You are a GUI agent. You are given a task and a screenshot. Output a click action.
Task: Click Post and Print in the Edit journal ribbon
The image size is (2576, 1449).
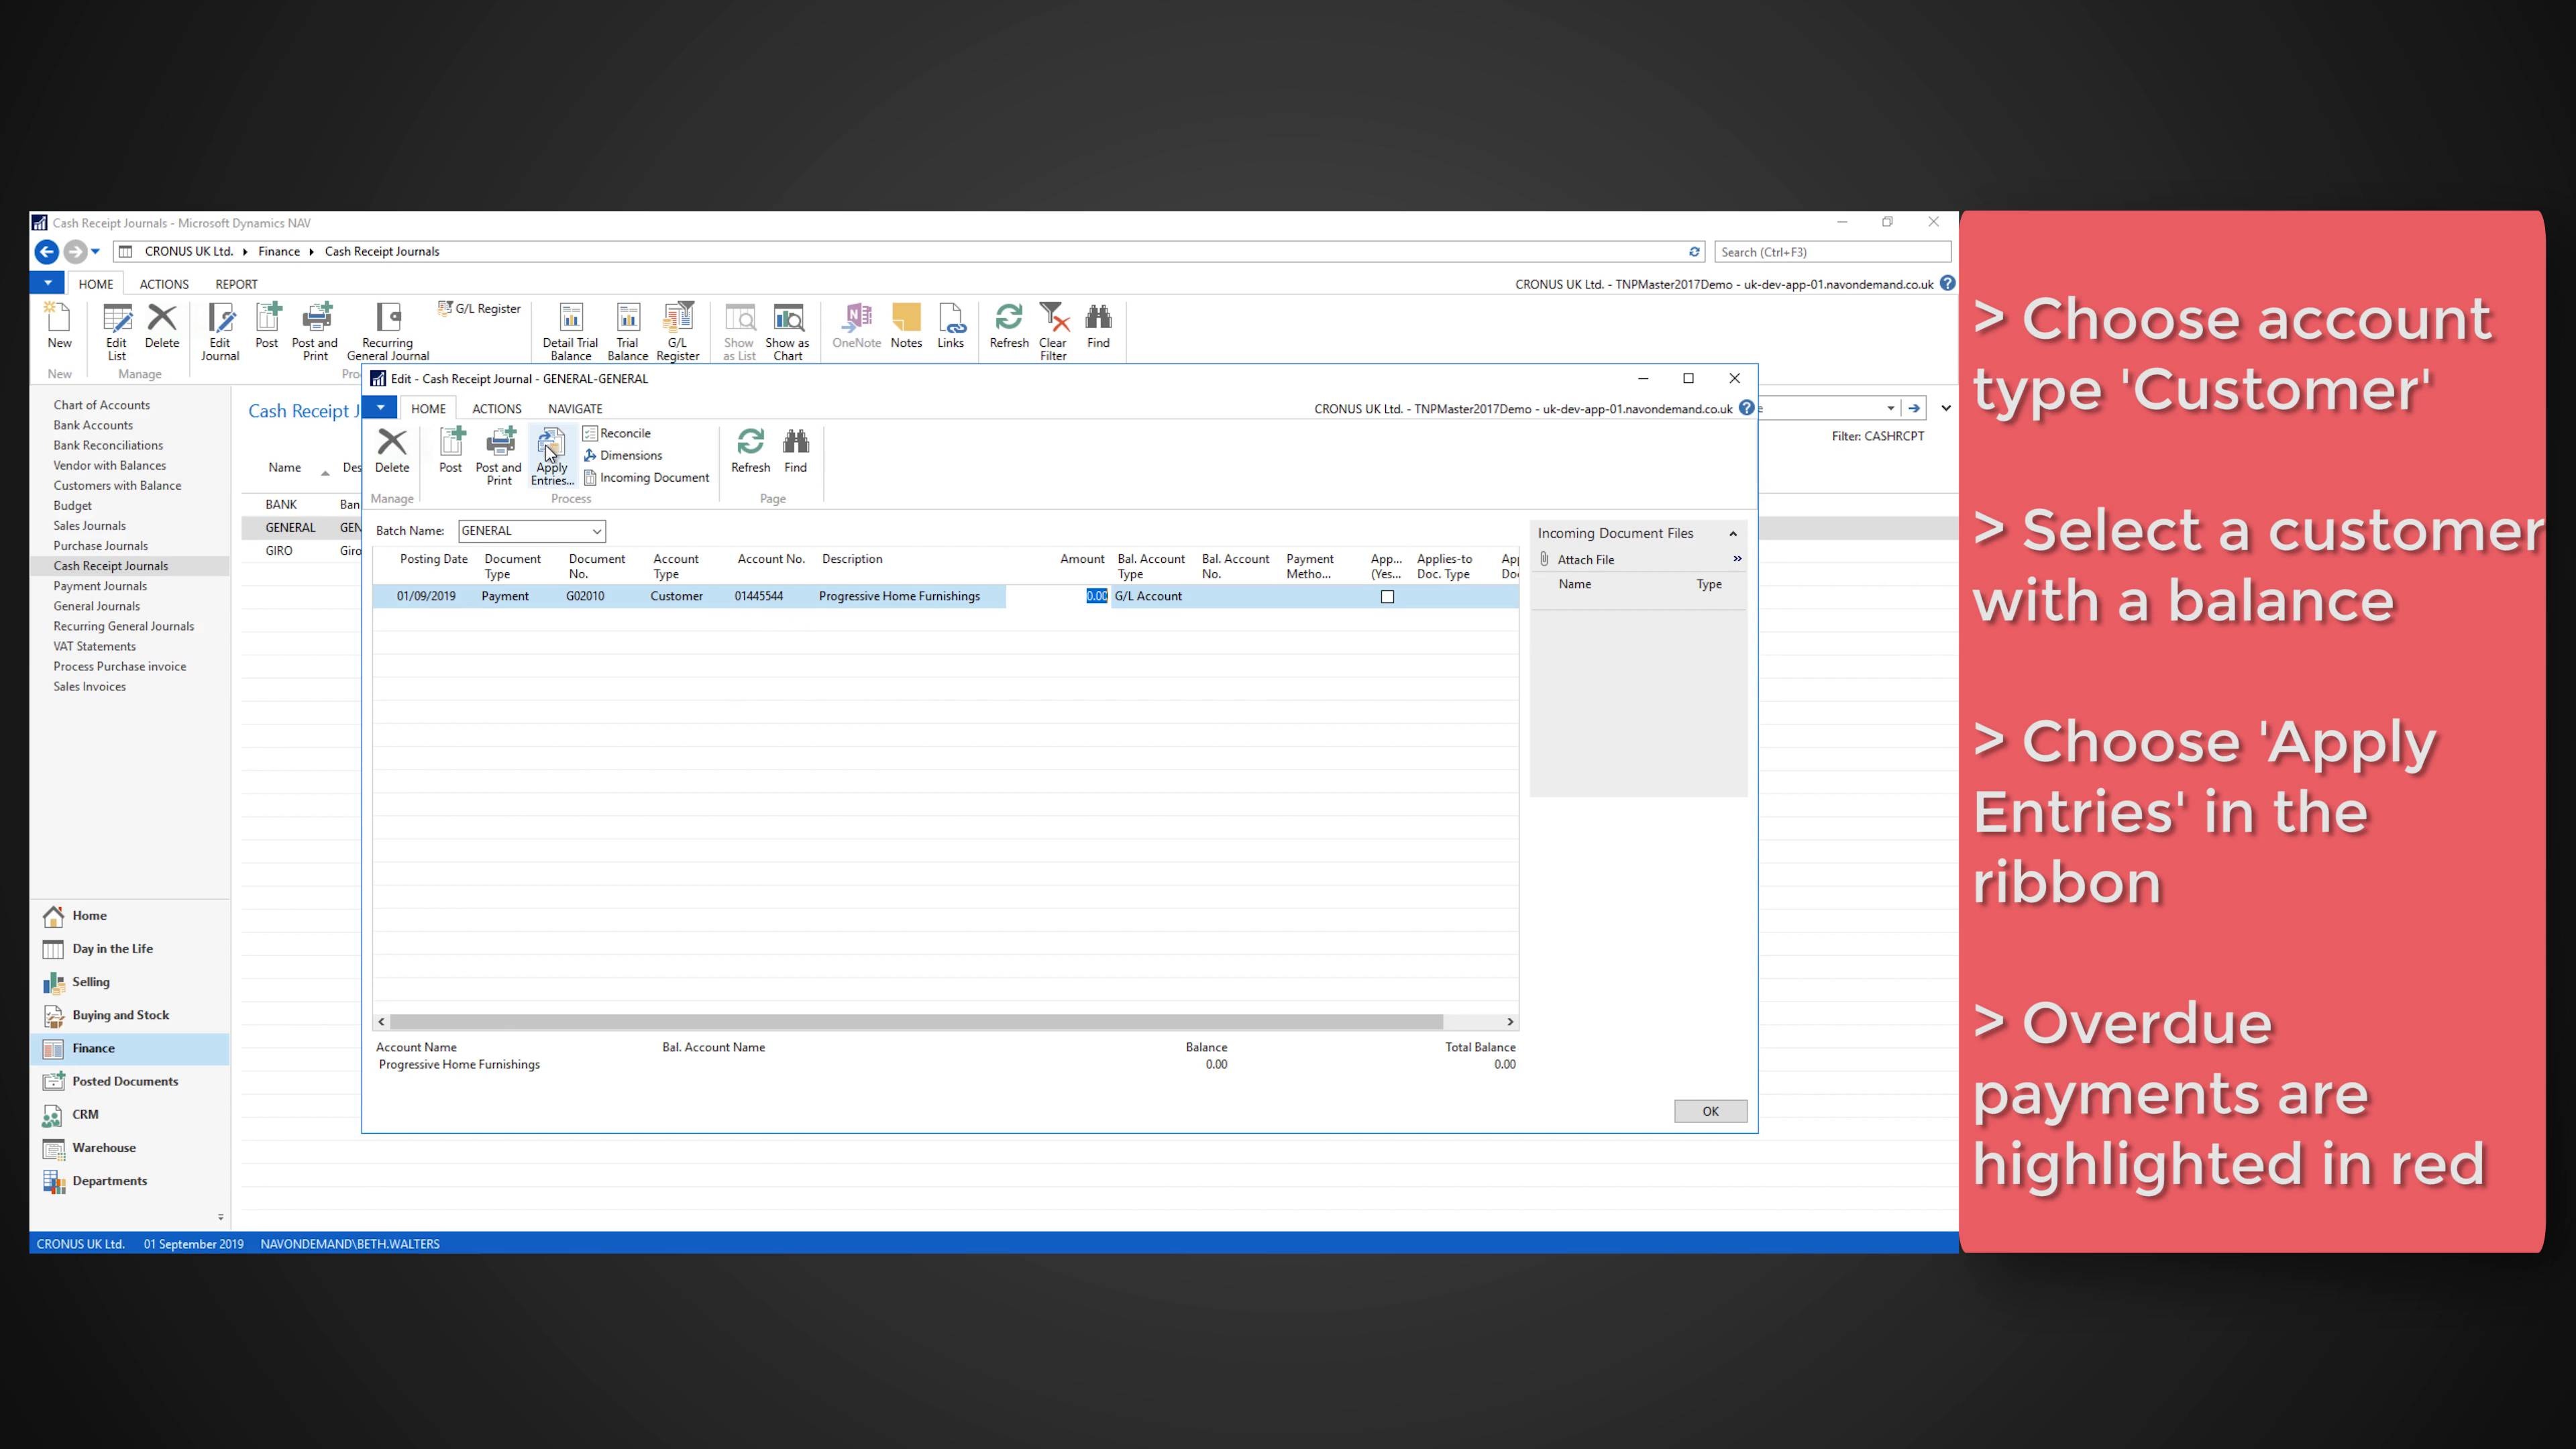tap(499, 456)
